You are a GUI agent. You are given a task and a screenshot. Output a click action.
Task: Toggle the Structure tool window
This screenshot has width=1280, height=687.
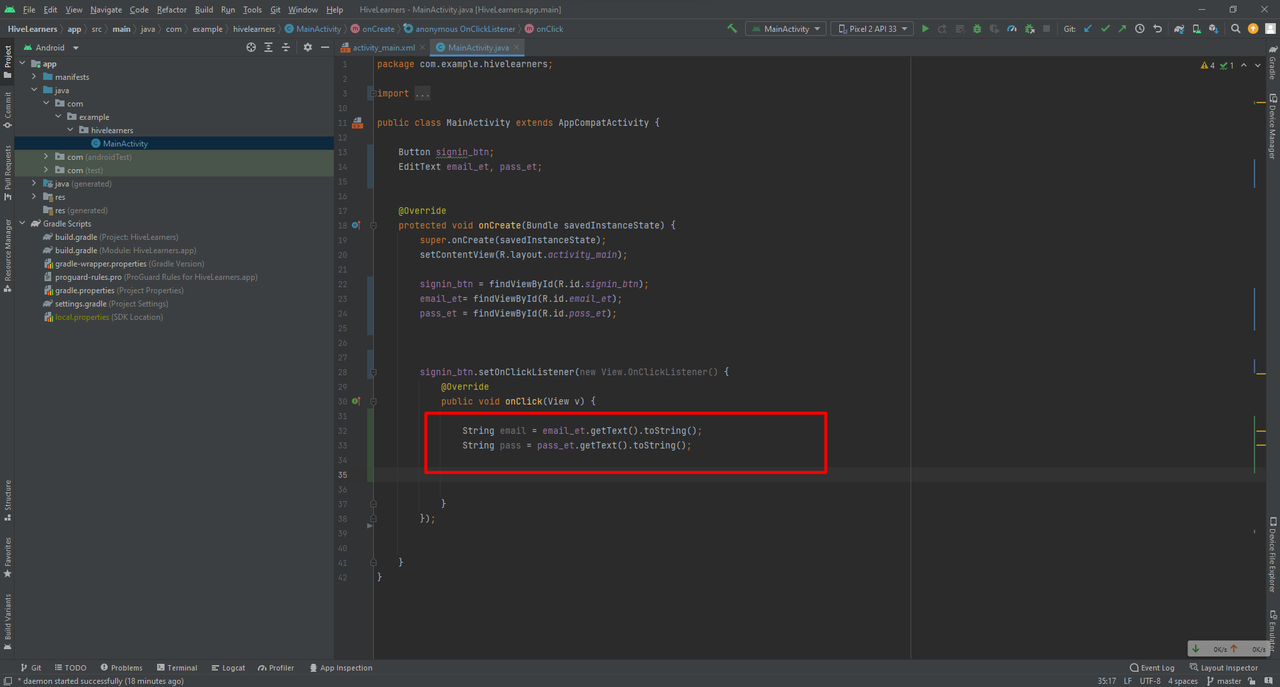8,500
